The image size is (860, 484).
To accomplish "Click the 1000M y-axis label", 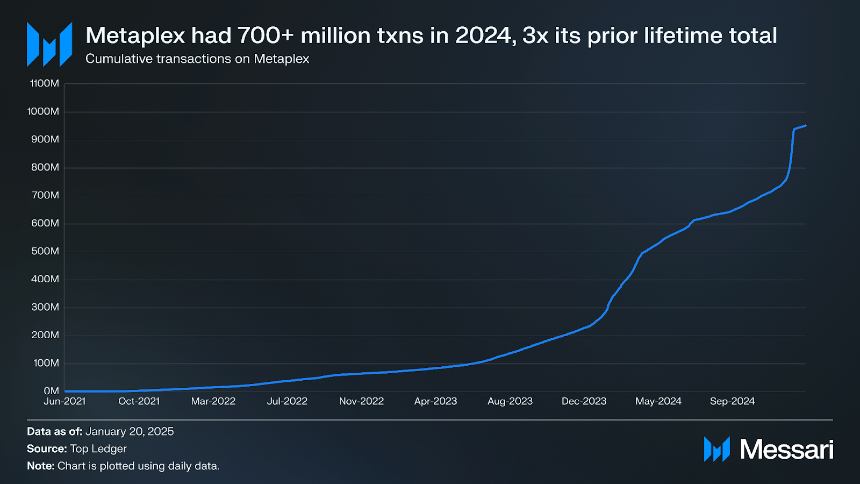I will click(43, 111).
